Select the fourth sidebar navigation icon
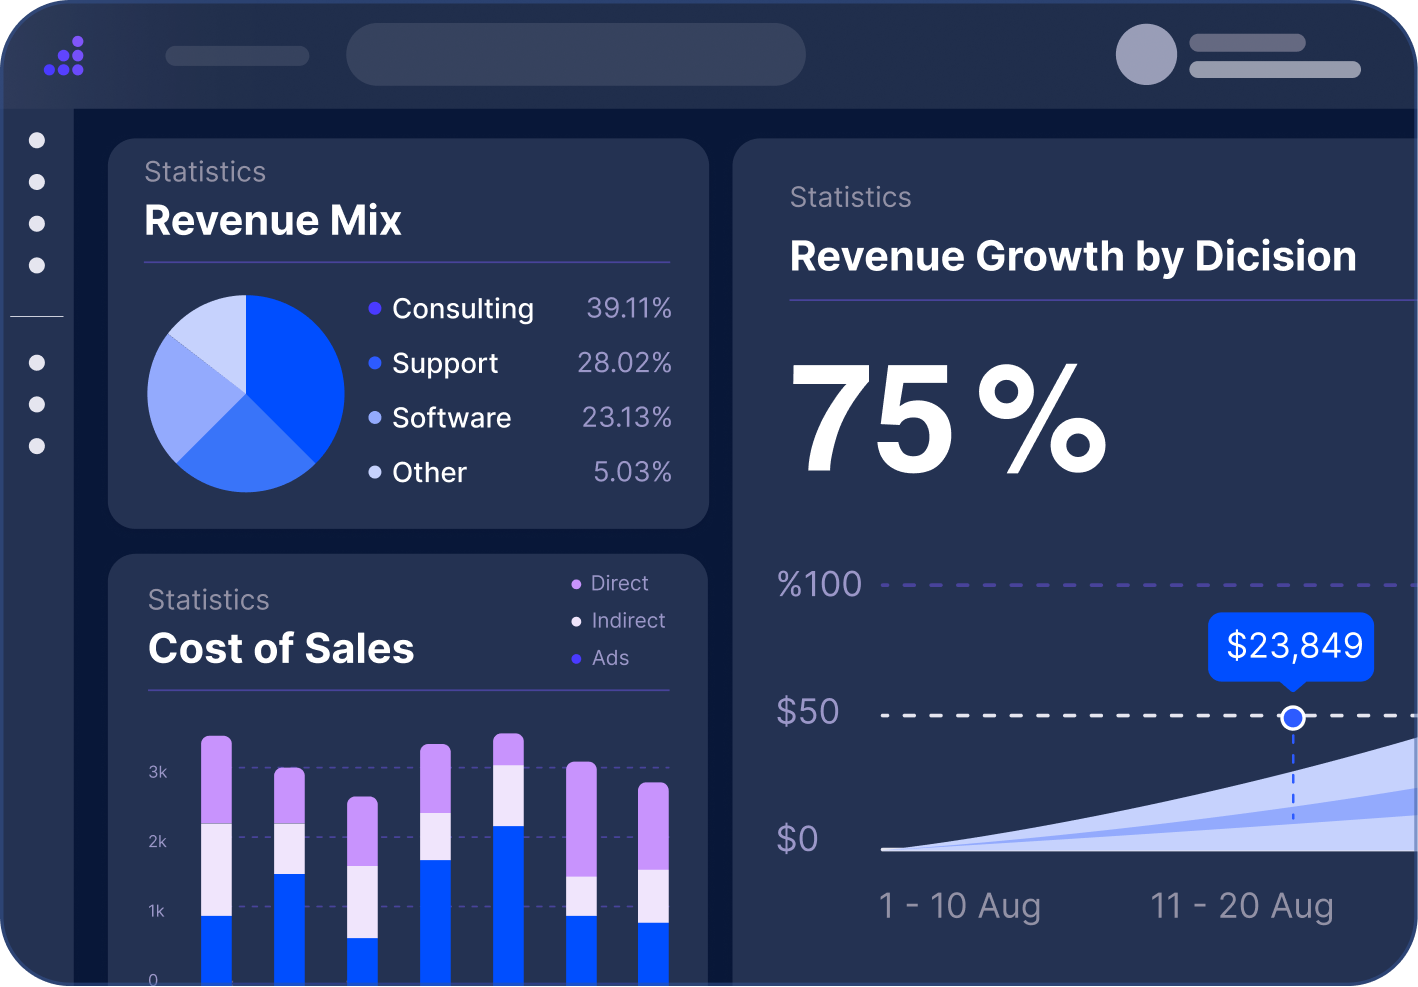The image size is (1418, 987). point(38,264)
